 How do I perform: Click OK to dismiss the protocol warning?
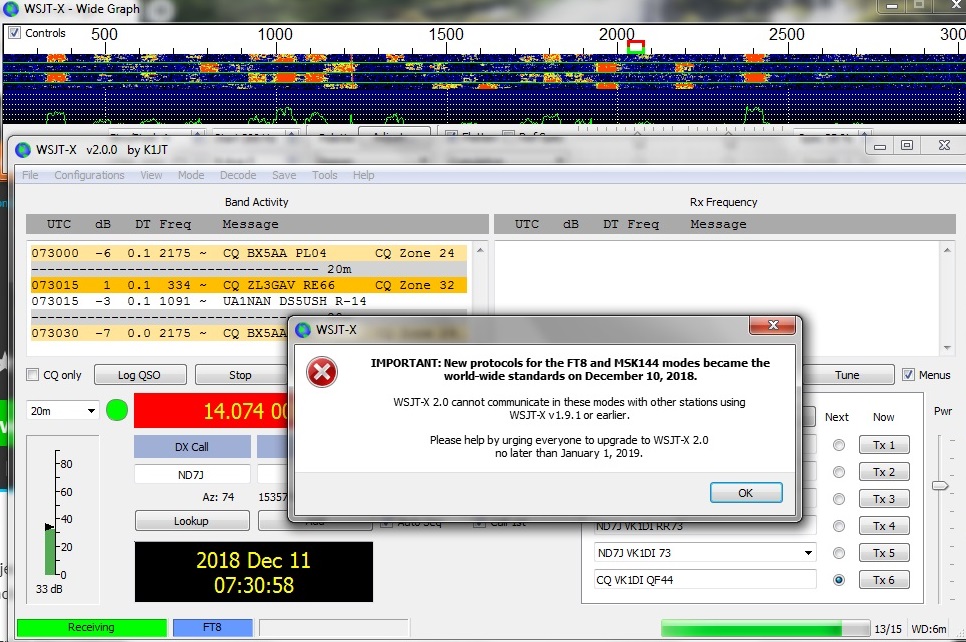[x=746, y=493]
